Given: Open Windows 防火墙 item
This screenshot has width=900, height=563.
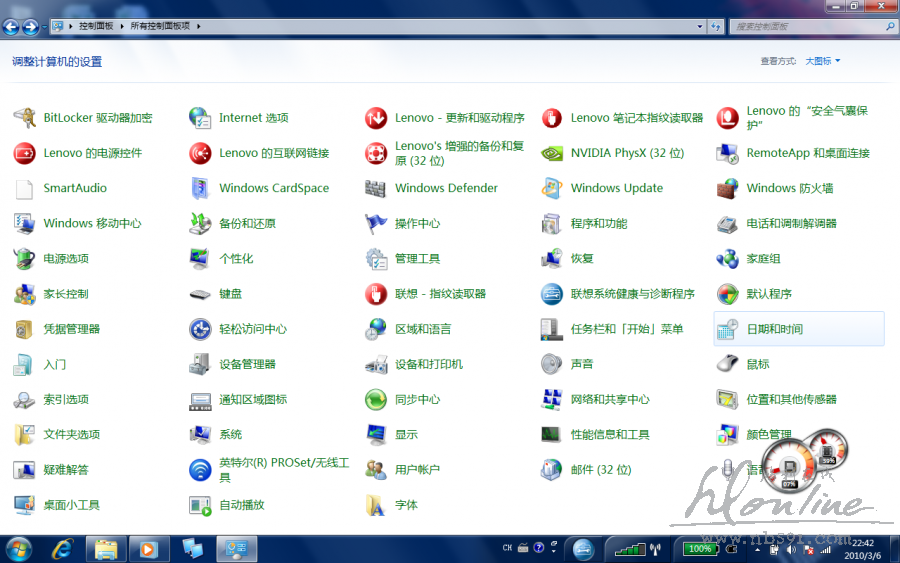Looking at the screenshot, I should click(789, 188).
